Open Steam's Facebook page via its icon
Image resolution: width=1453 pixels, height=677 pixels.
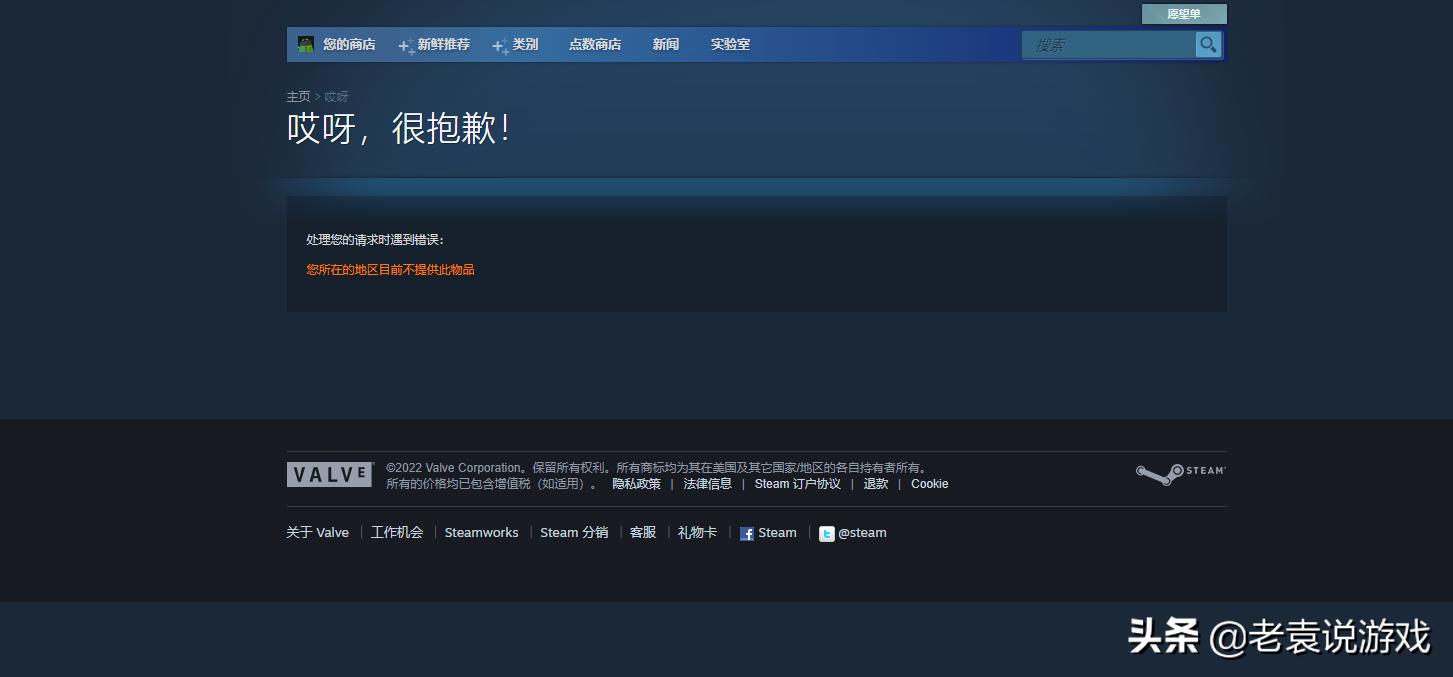(746, 533)
